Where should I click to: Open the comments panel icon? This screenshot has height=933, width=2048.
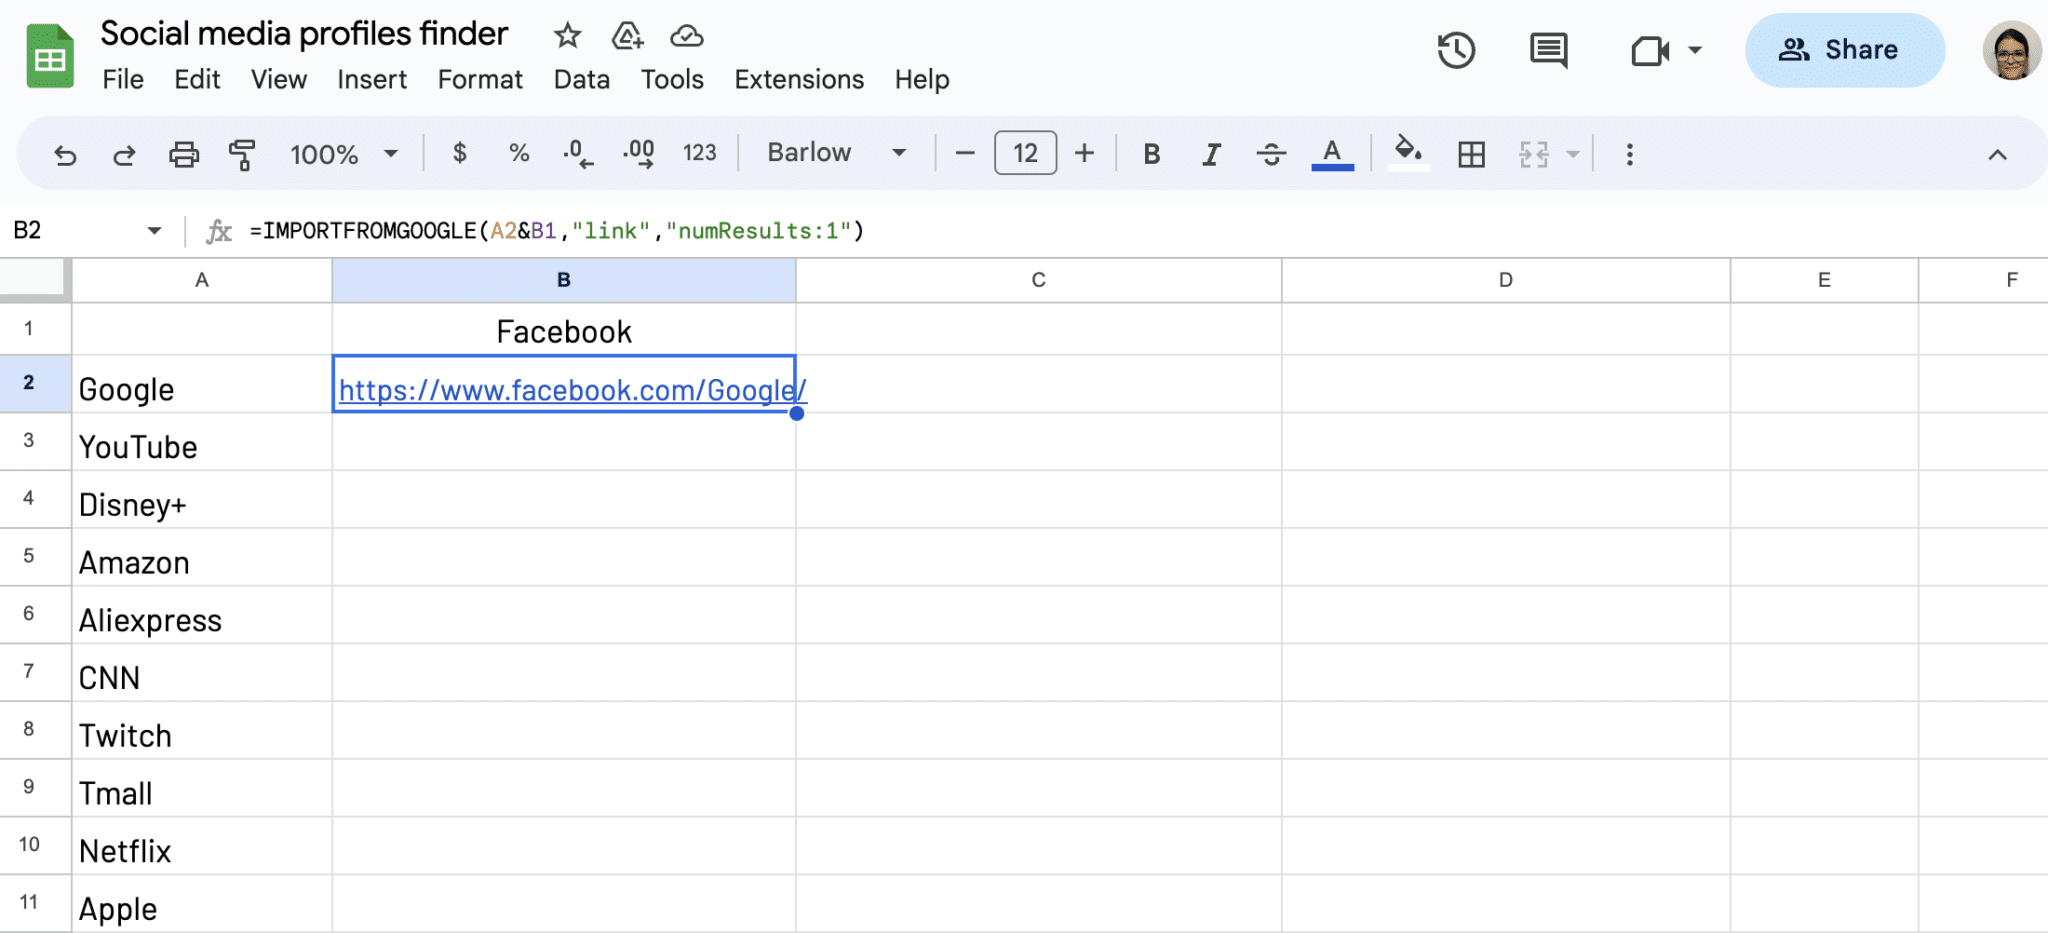[x=1548, y=50]
